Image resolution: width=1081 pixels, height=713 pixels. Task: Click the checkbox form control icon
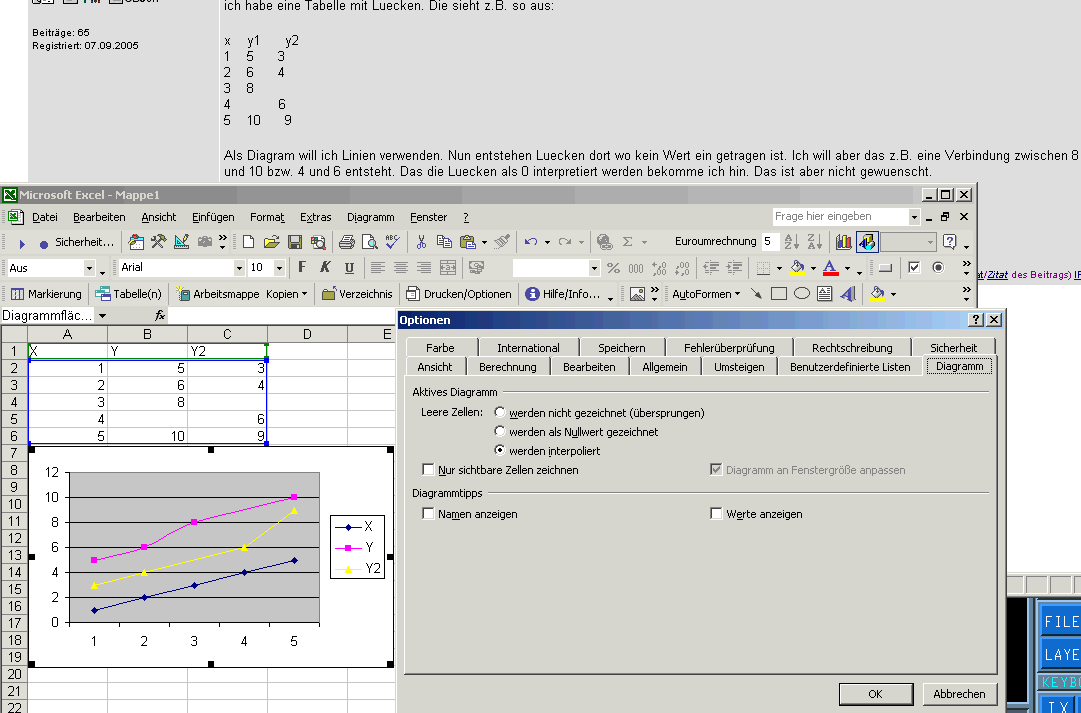[x=914, y=268]
